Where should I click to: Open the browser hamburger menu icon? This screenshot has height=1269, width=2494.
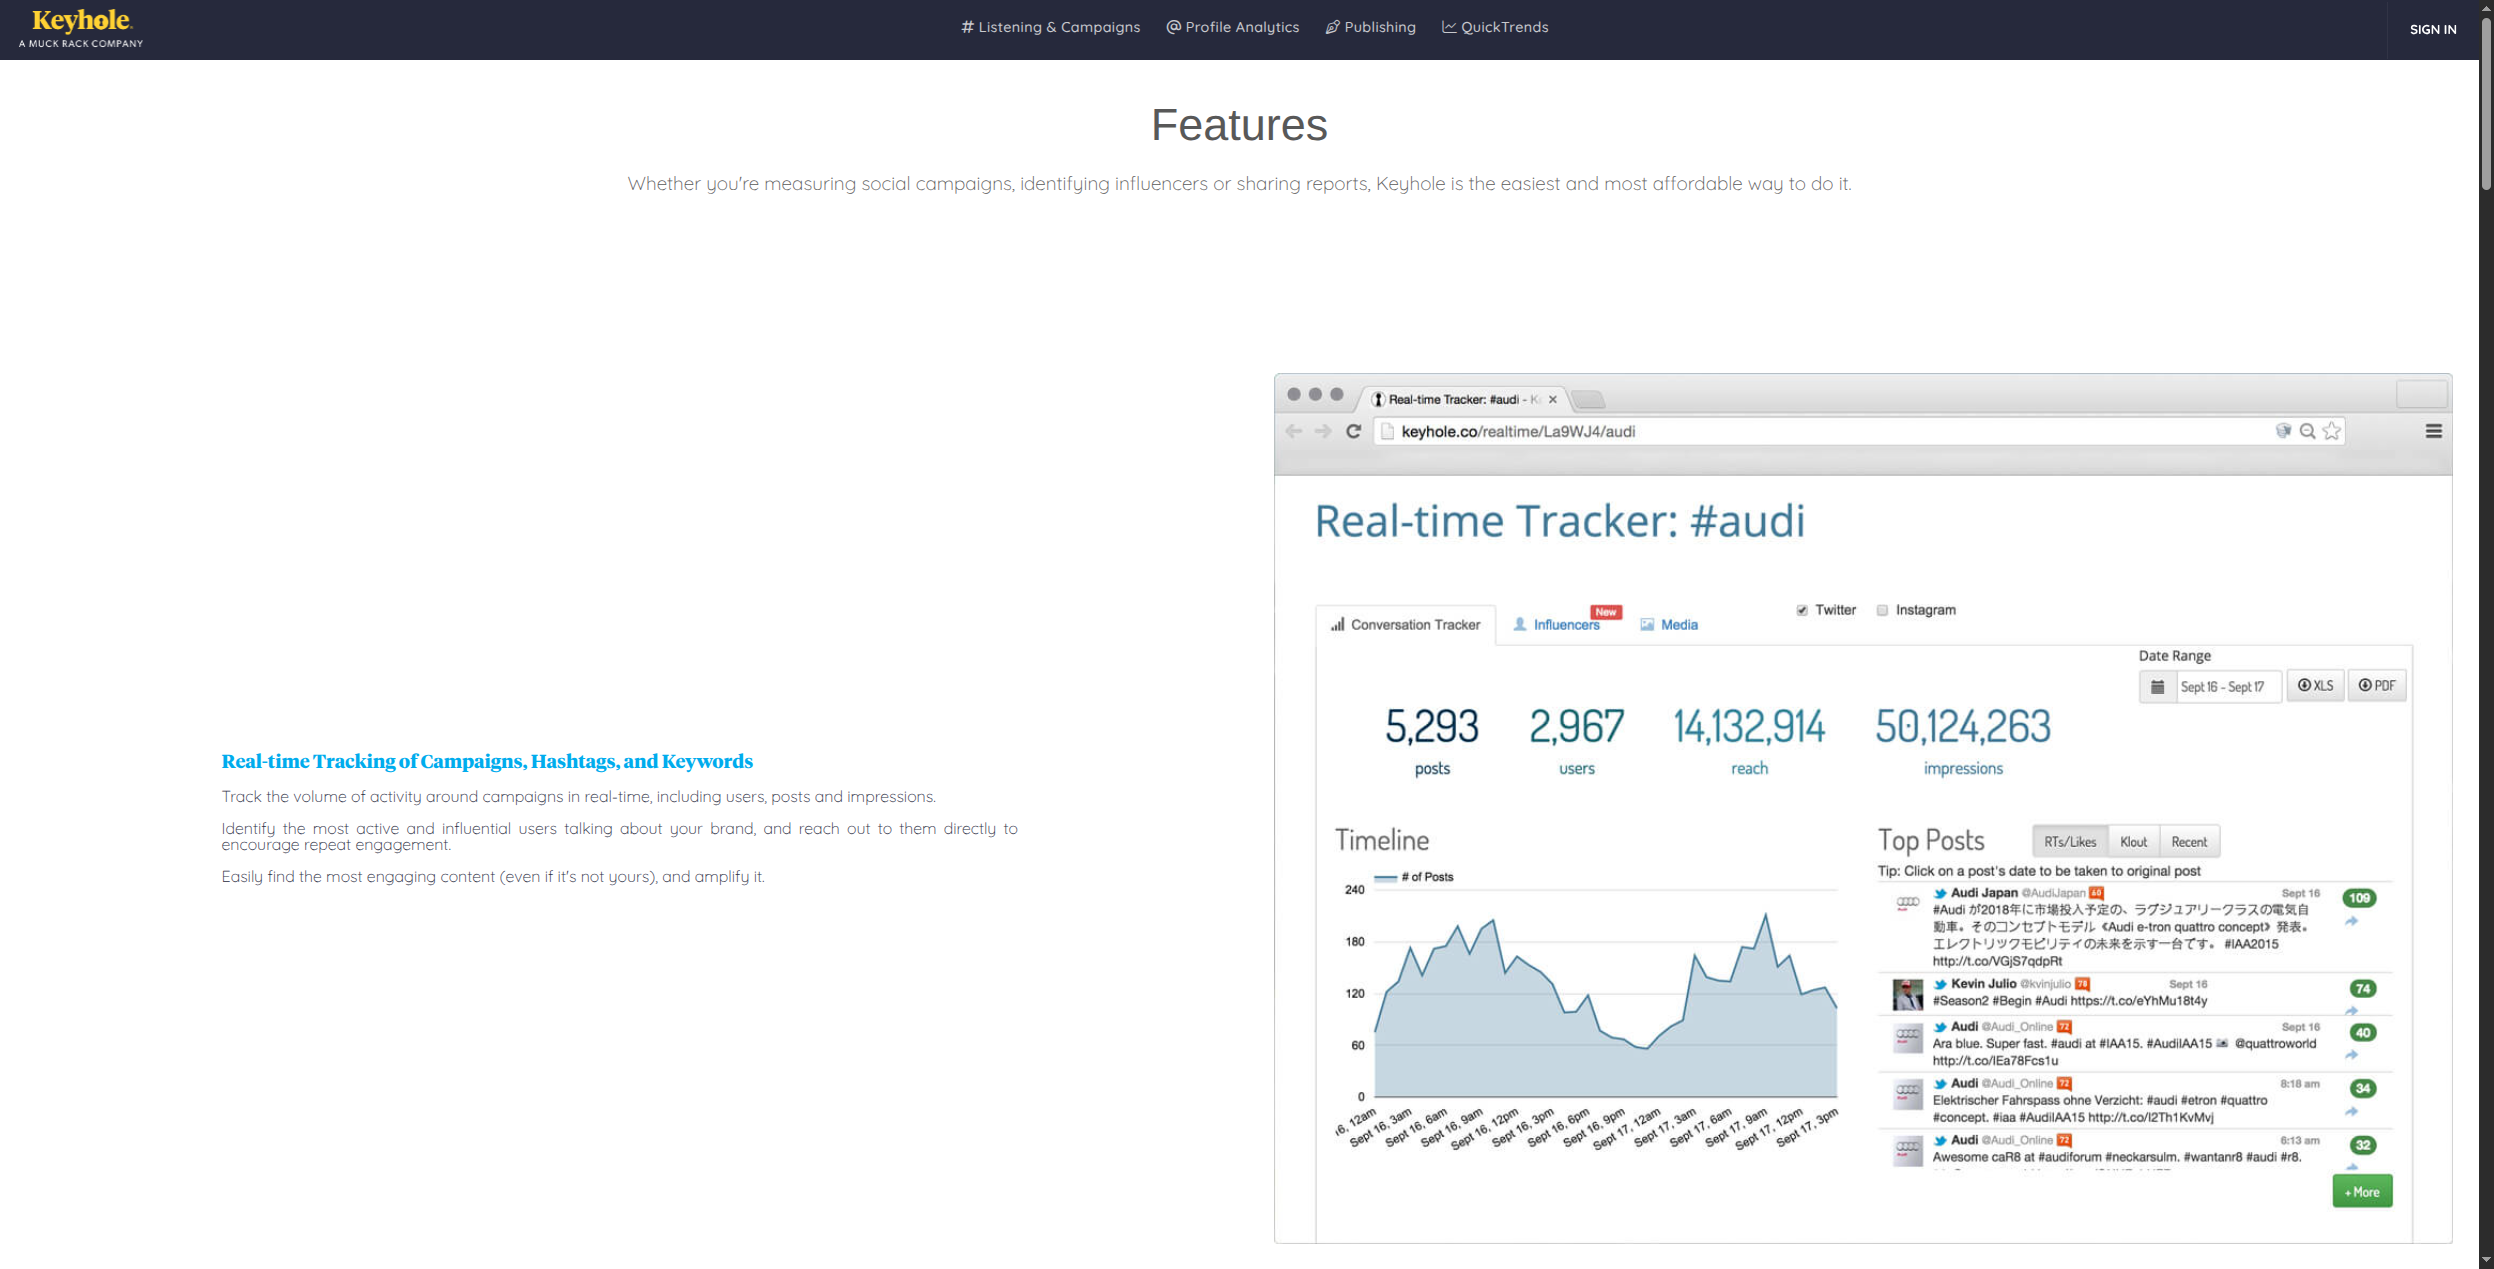click(2433, 431)
